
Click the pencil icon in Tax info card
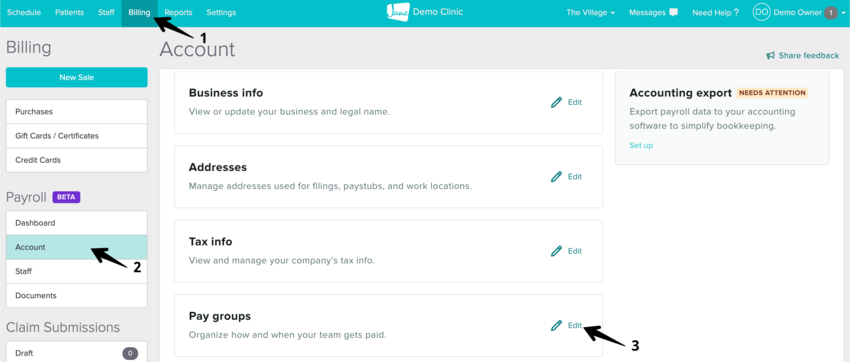pos(556,251)
